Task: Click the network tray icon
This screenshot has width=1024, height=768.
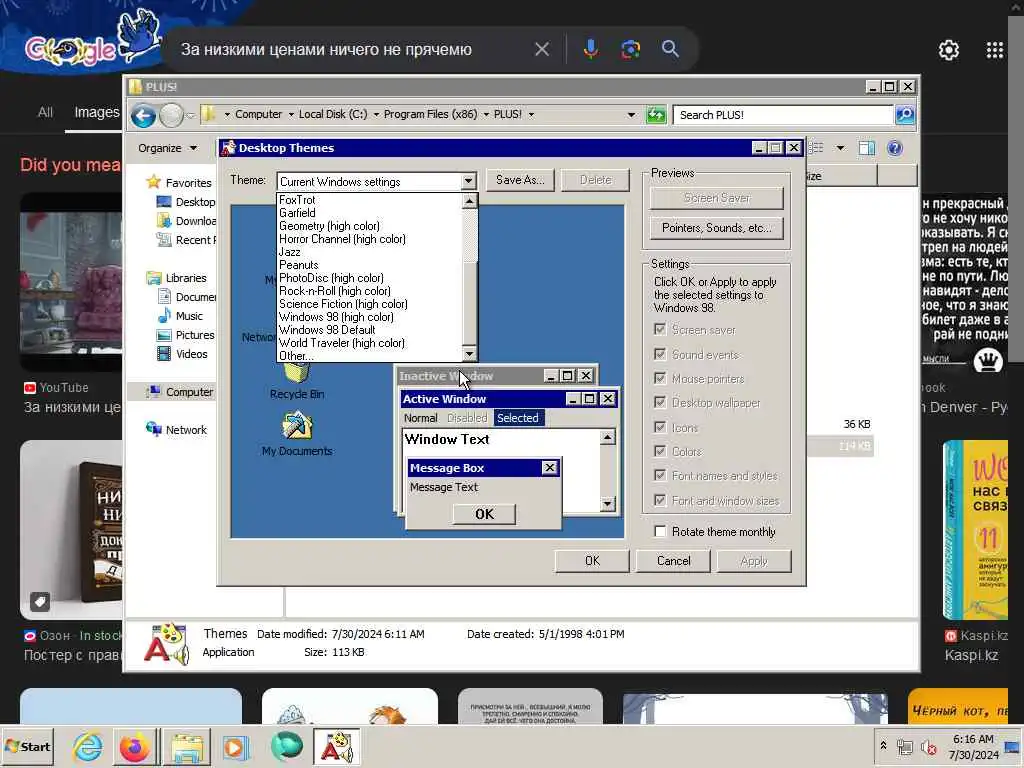Action: click(x=904, y=746)
